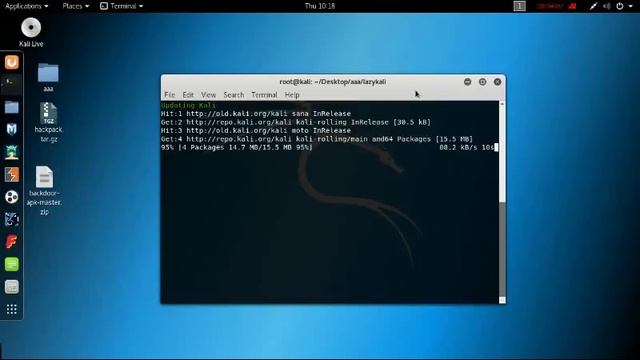Open the power system menu
Image resolution: width=640 pixels, height=360 pixels.
624,6
